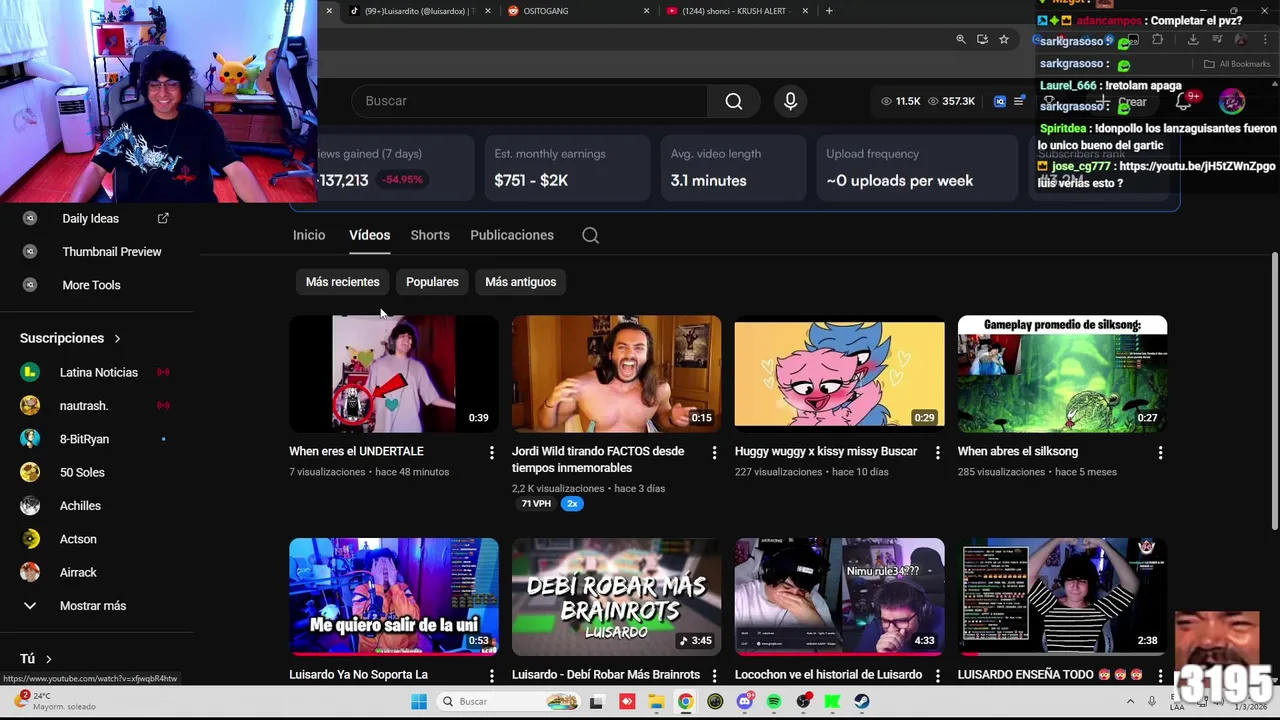Expand the Tú section chevron
Image resolution: width=1280 pixels, height=720 pixels.
[x=48, y=659]
